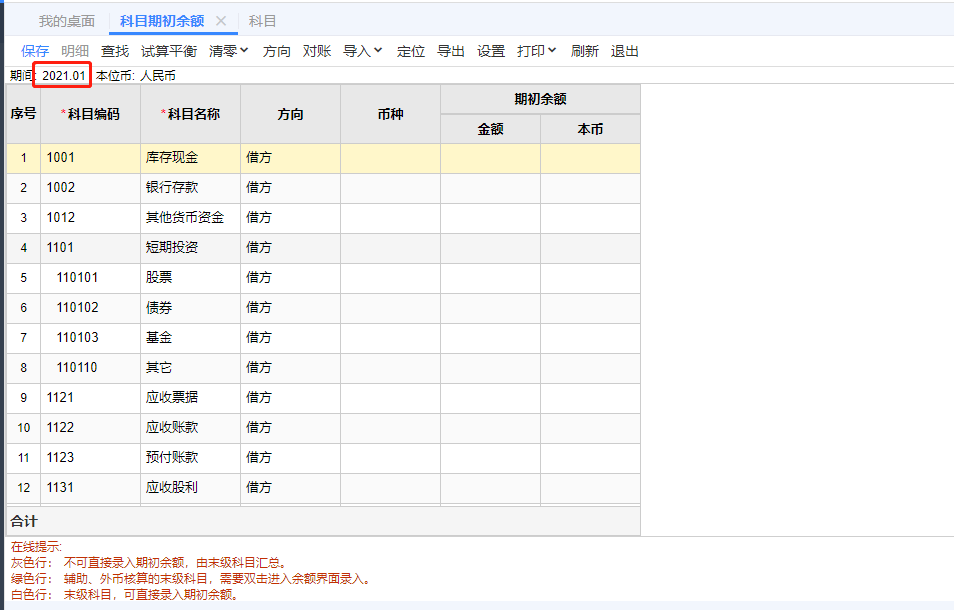
Task: Open 设置 from toolbar
Action: coord(491,51)
